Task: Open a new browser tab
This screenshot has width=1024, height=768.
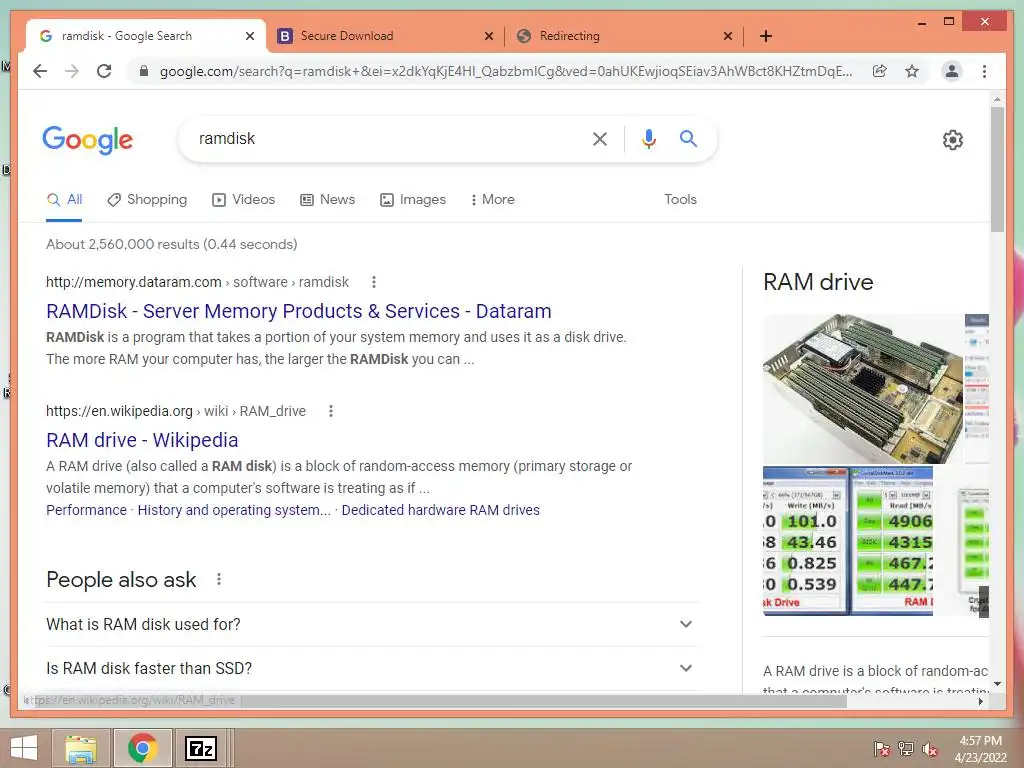Action: tap(766, 36)
